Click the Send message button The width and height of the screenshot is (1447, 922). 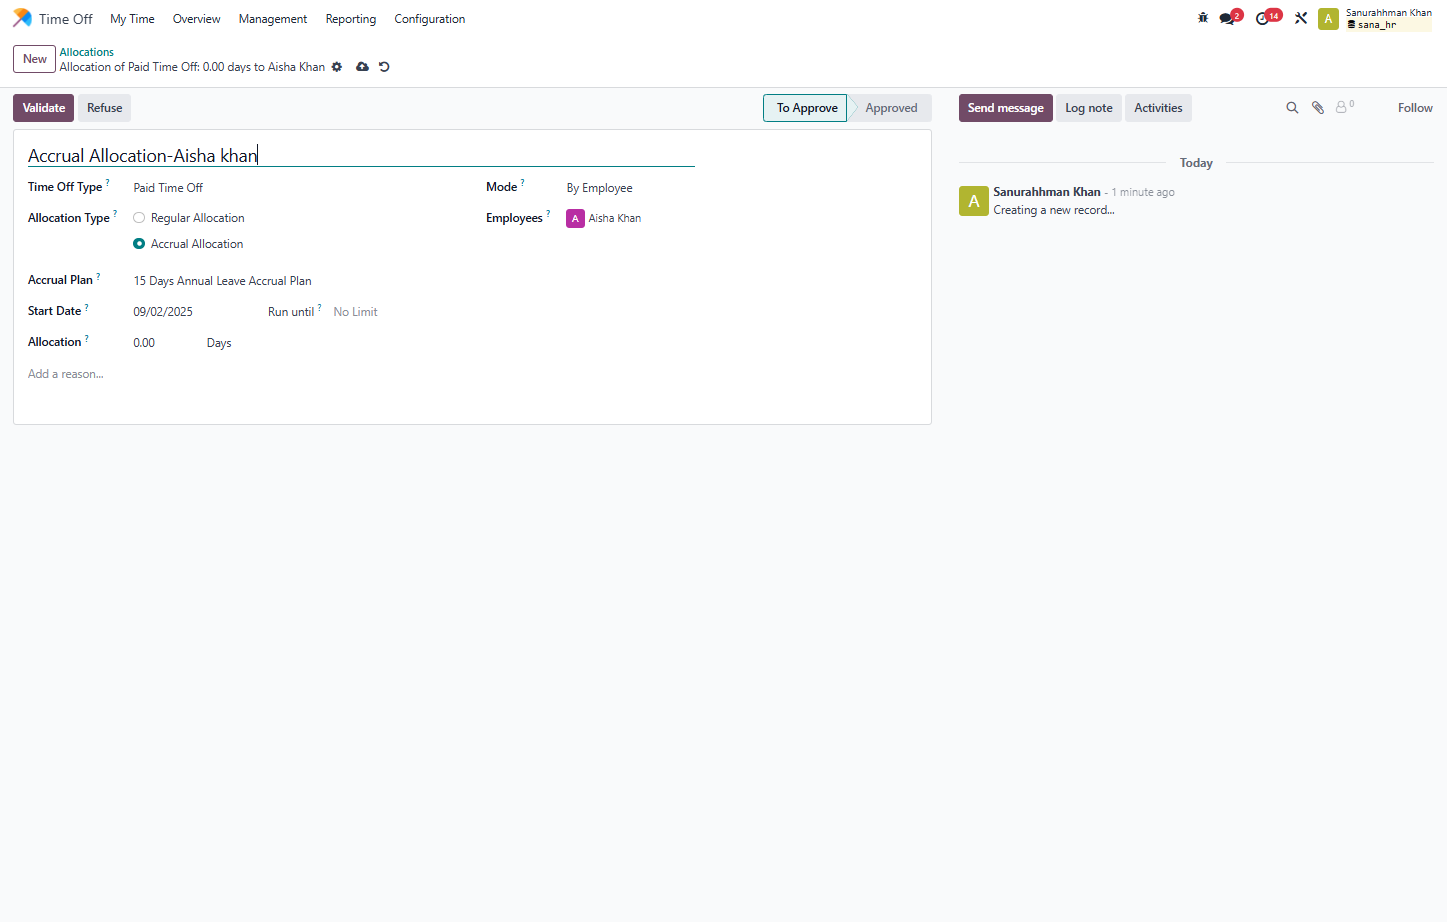[1005, 108]
